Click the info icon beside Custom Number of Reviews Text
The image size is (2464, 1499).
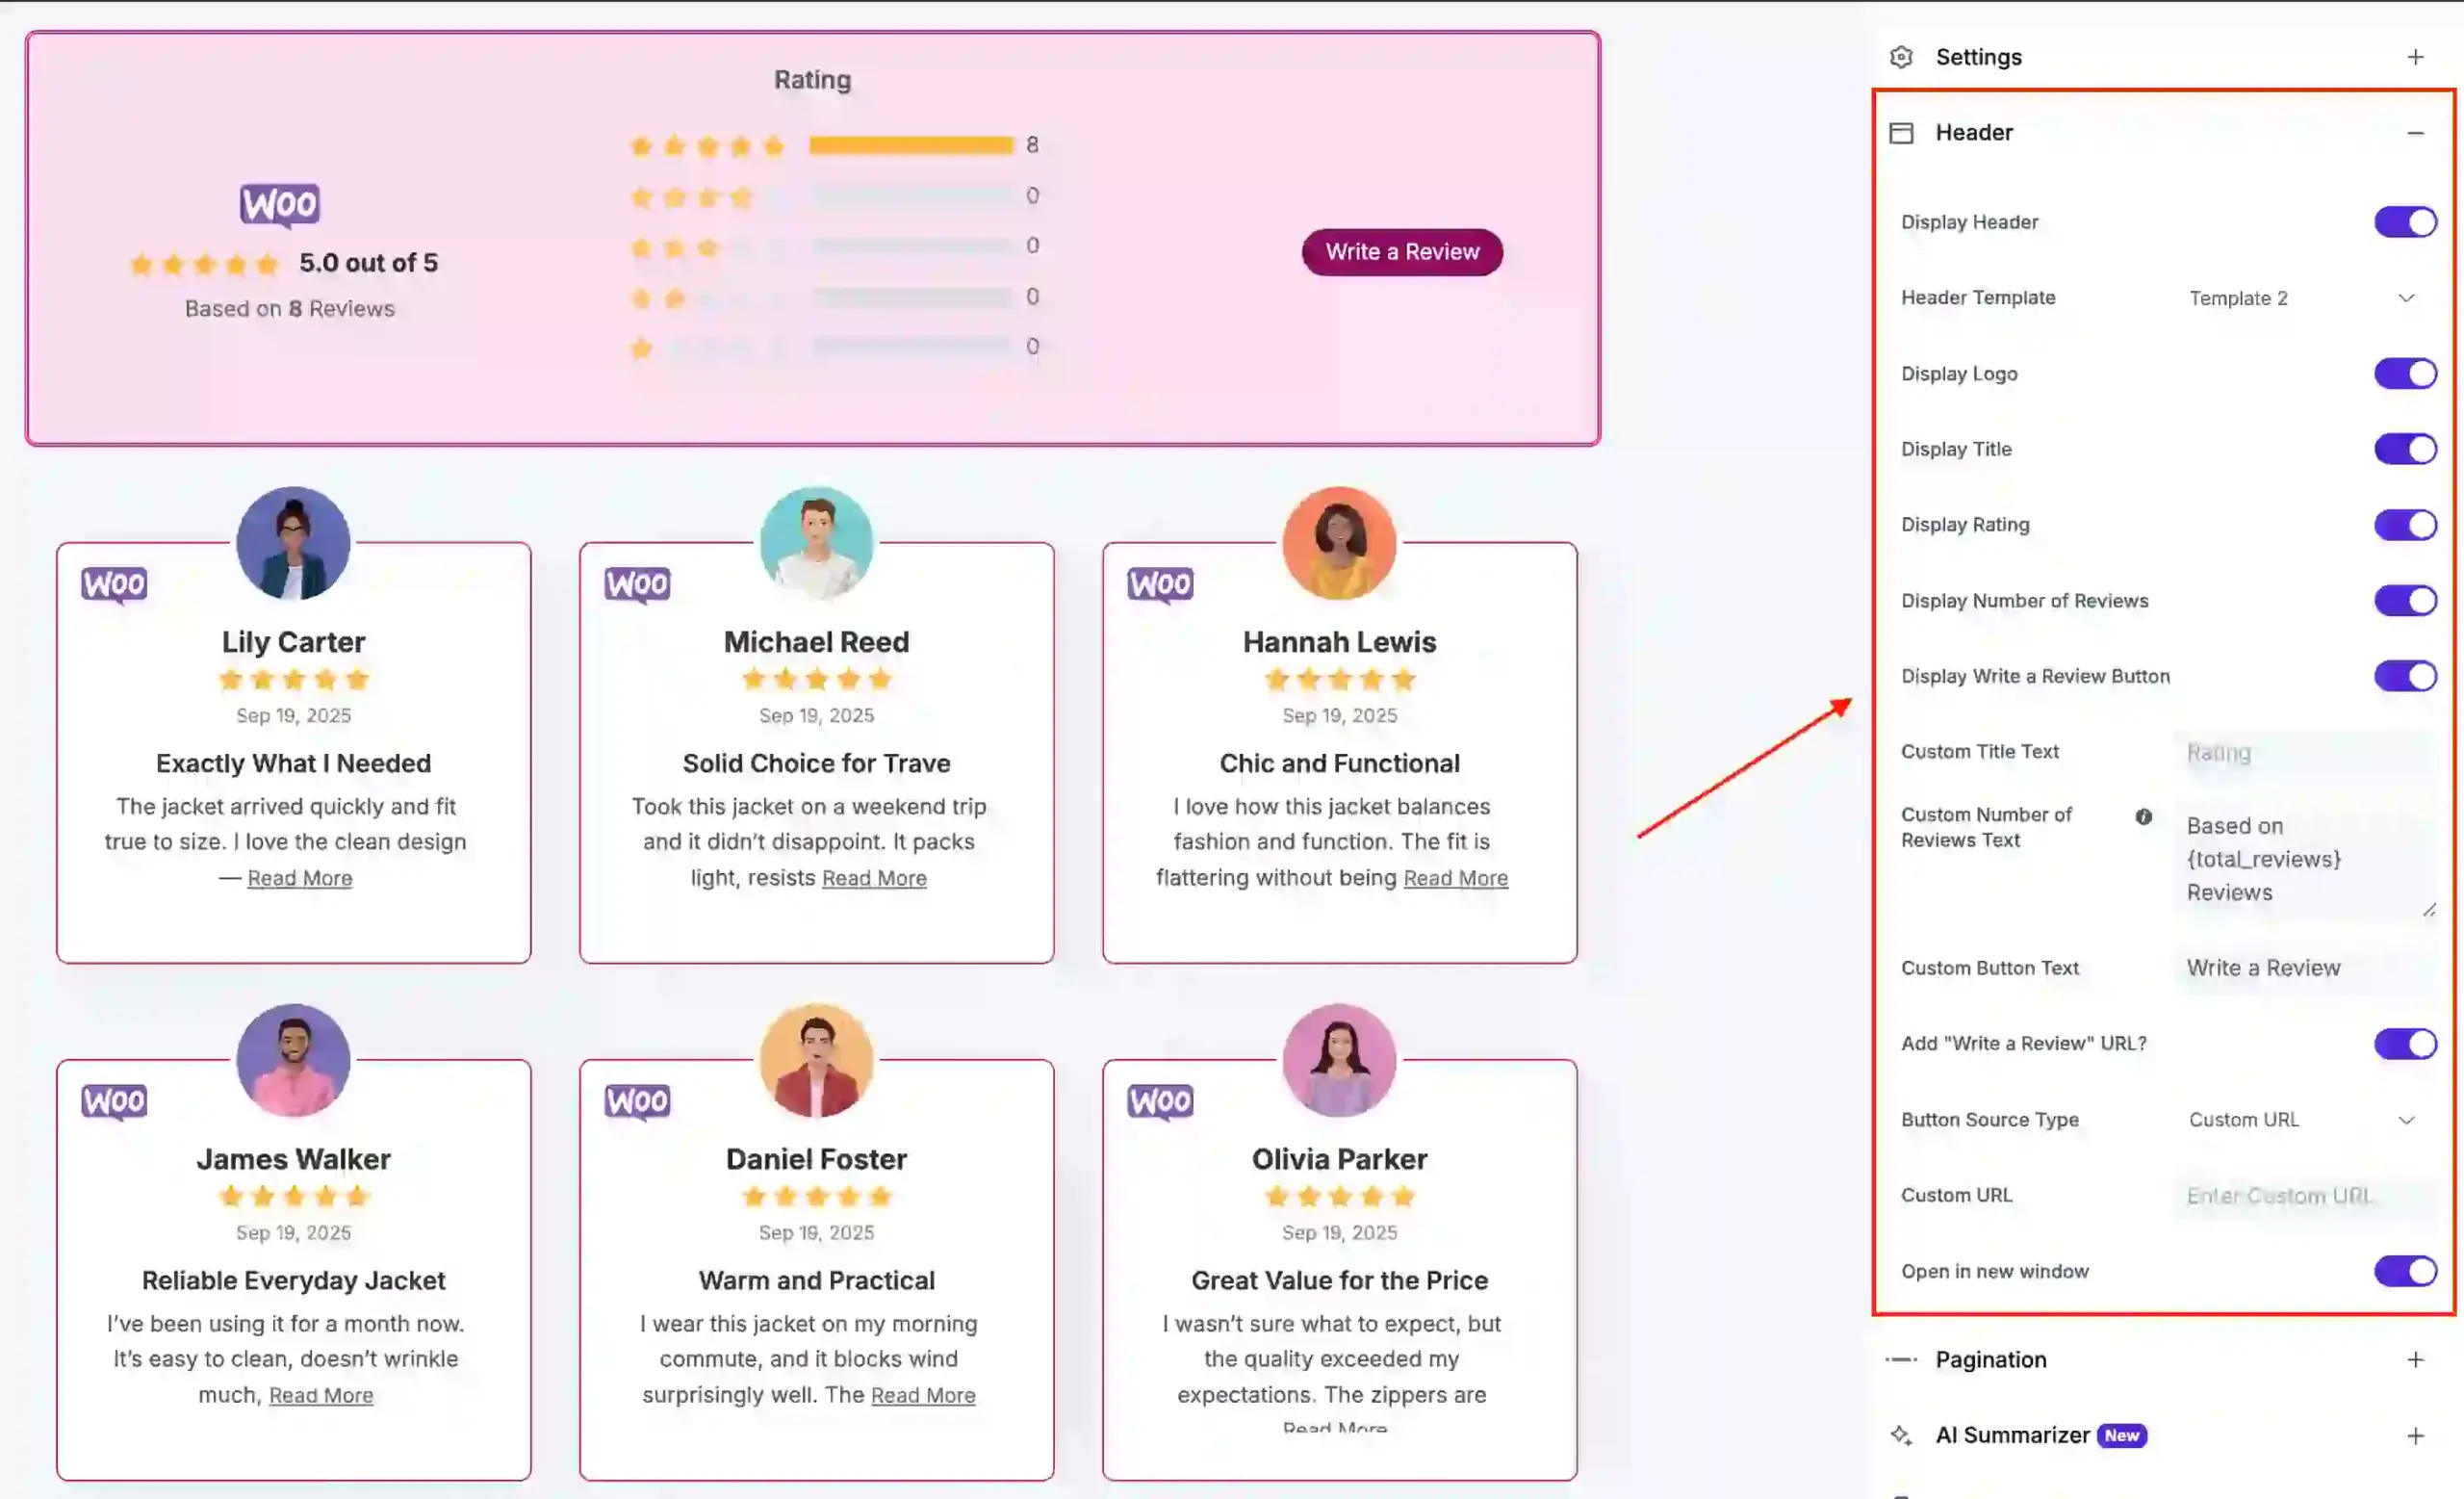[2144, 816]
